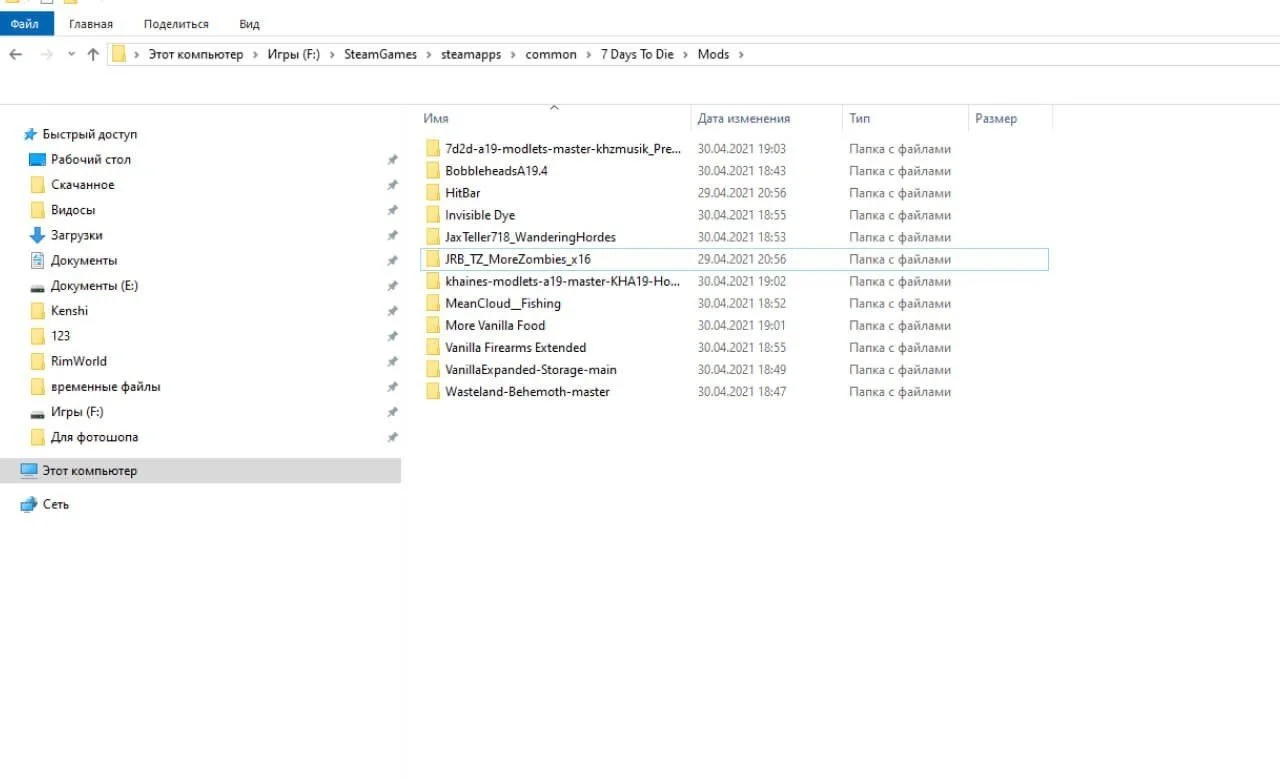Viewport: 1280px width, 780px height.
Task: Click the Быстрый доступ star icon
Action: pos(30,134)
